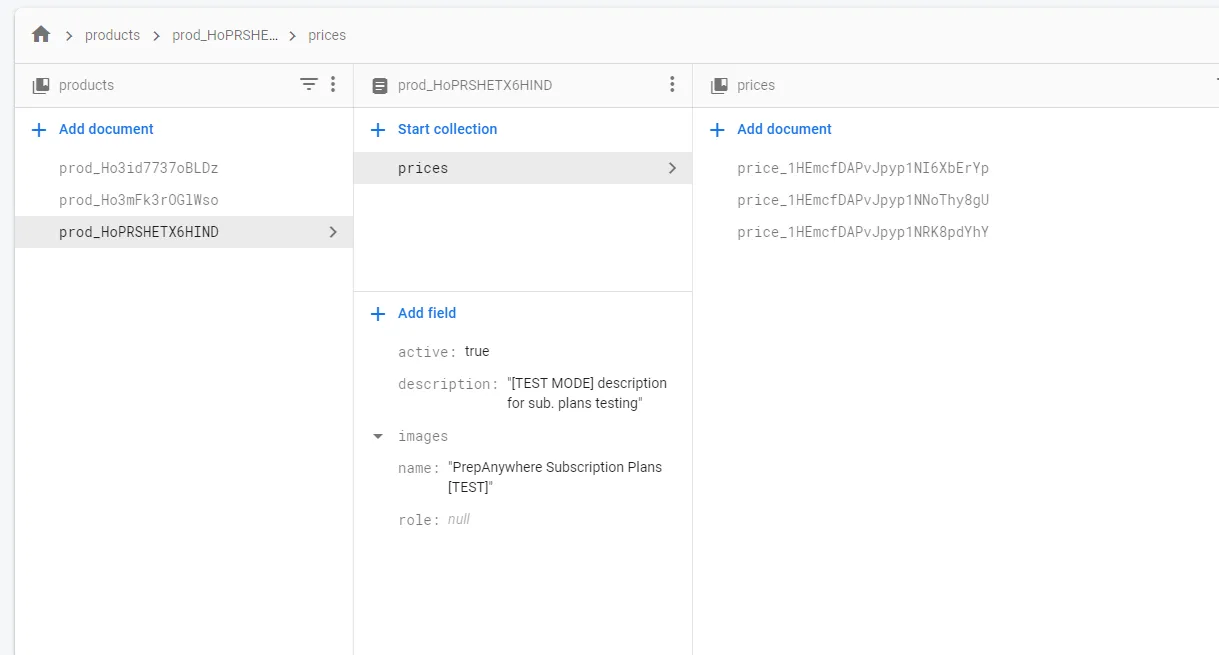Open document prod_Ho3mFk3rOGlWso
Viewport: 1219px width, 655px height.
click(x=138, y=200)
